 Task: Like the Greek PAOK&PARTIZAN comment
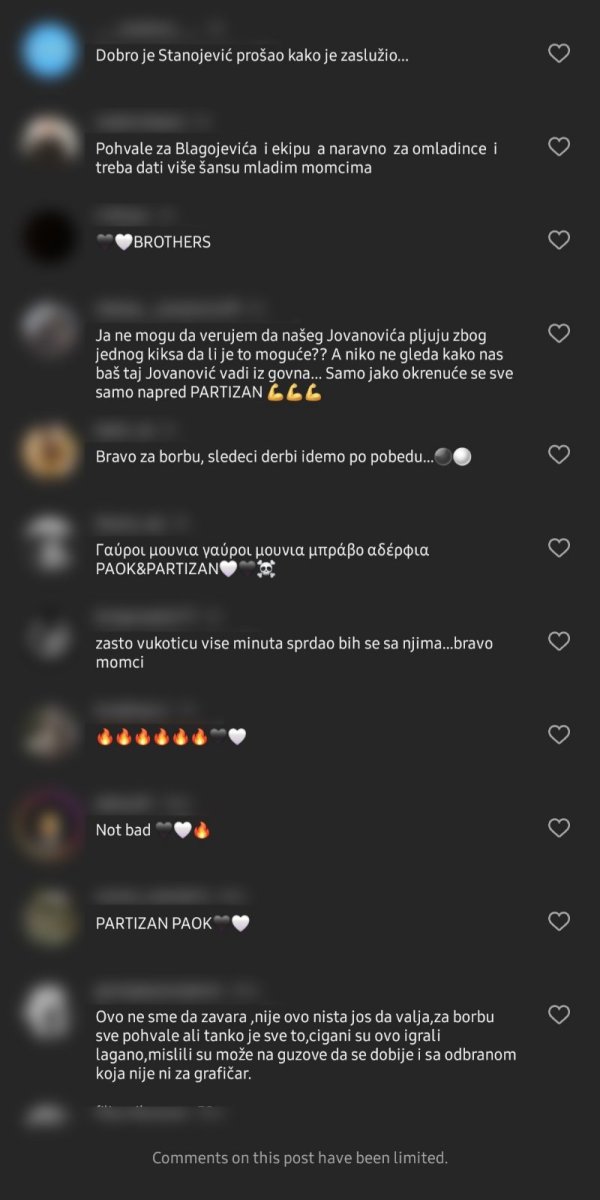(x=559, y=547)
